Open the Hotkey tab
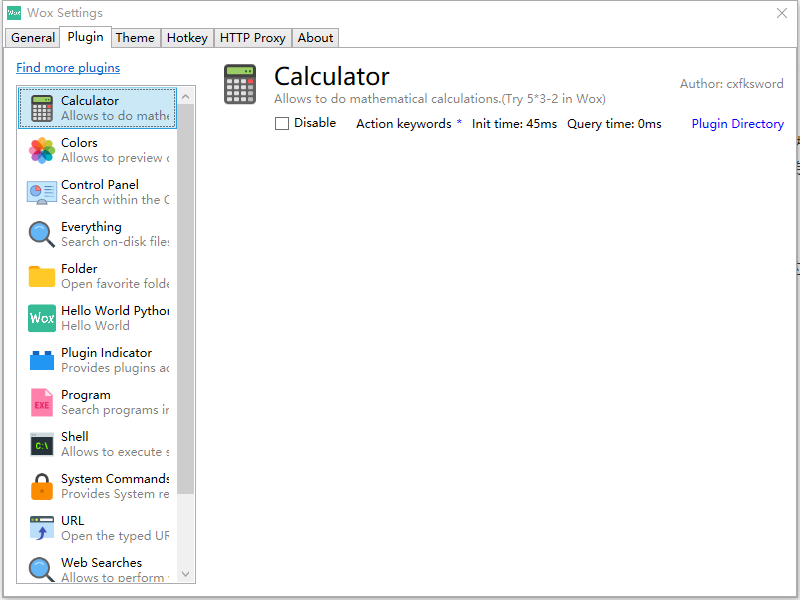This screenshot has width=800, height=600. coord(187,38)
